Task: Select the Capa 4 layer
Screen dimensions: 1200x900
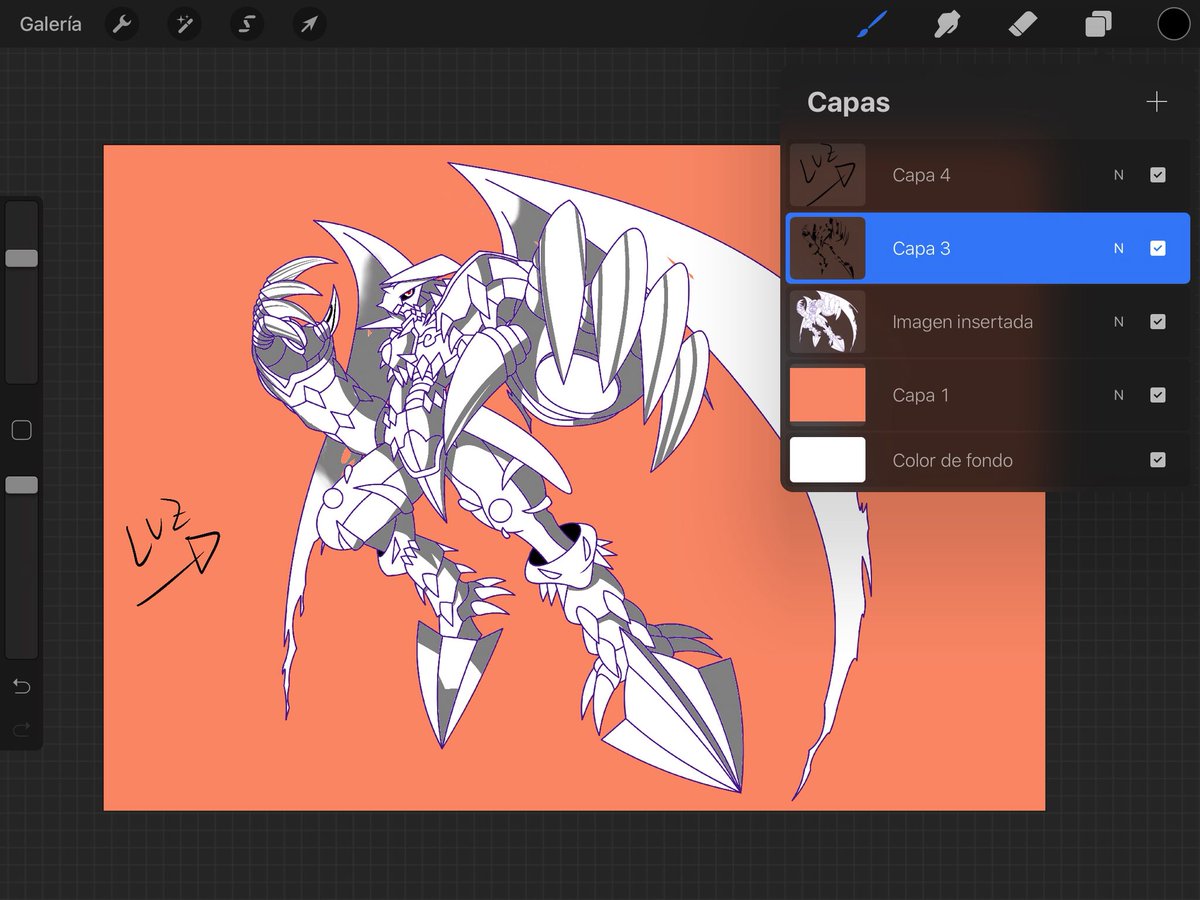Action: tap(988, 175)
